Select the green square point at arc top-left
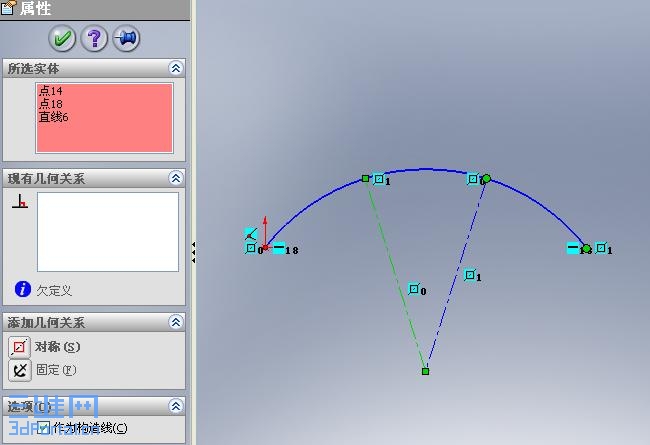The image size is (650, 445). (x=365, y=179)
